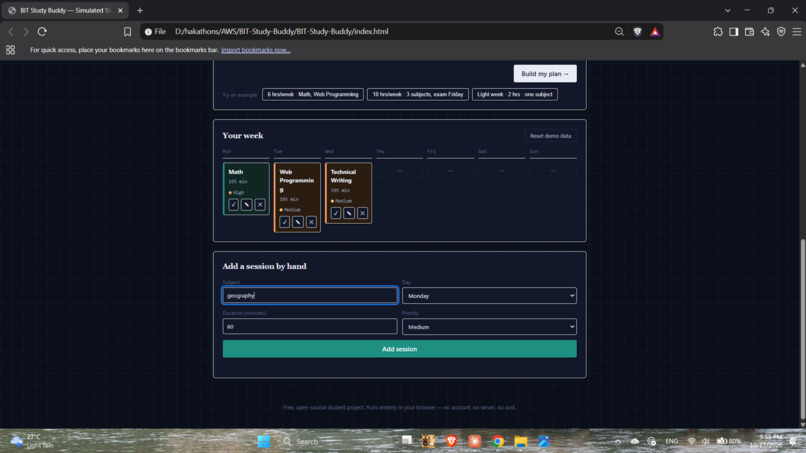Image resolution: width=806 pixels, height=453 pixels.
Task: Launch Chrome from the taskbar
Action: pos(498,441)
